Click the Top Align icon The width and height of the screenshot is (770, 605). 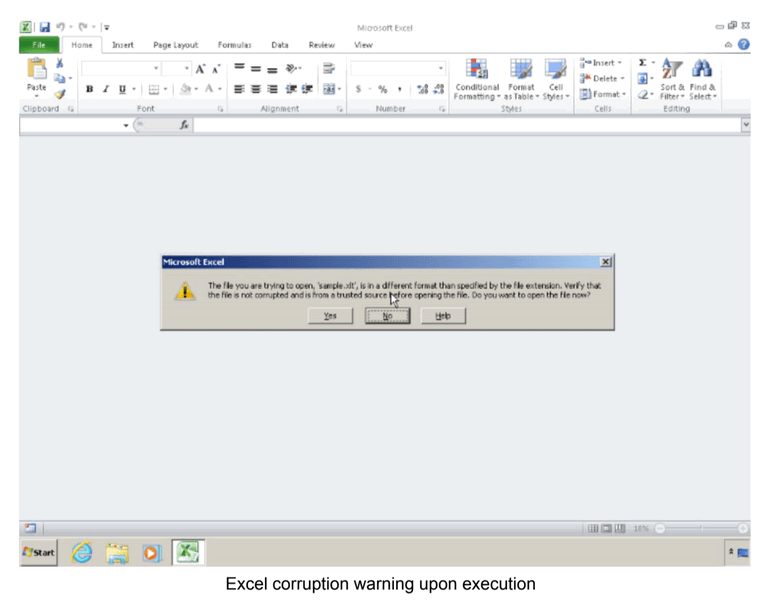click(239, 68)
